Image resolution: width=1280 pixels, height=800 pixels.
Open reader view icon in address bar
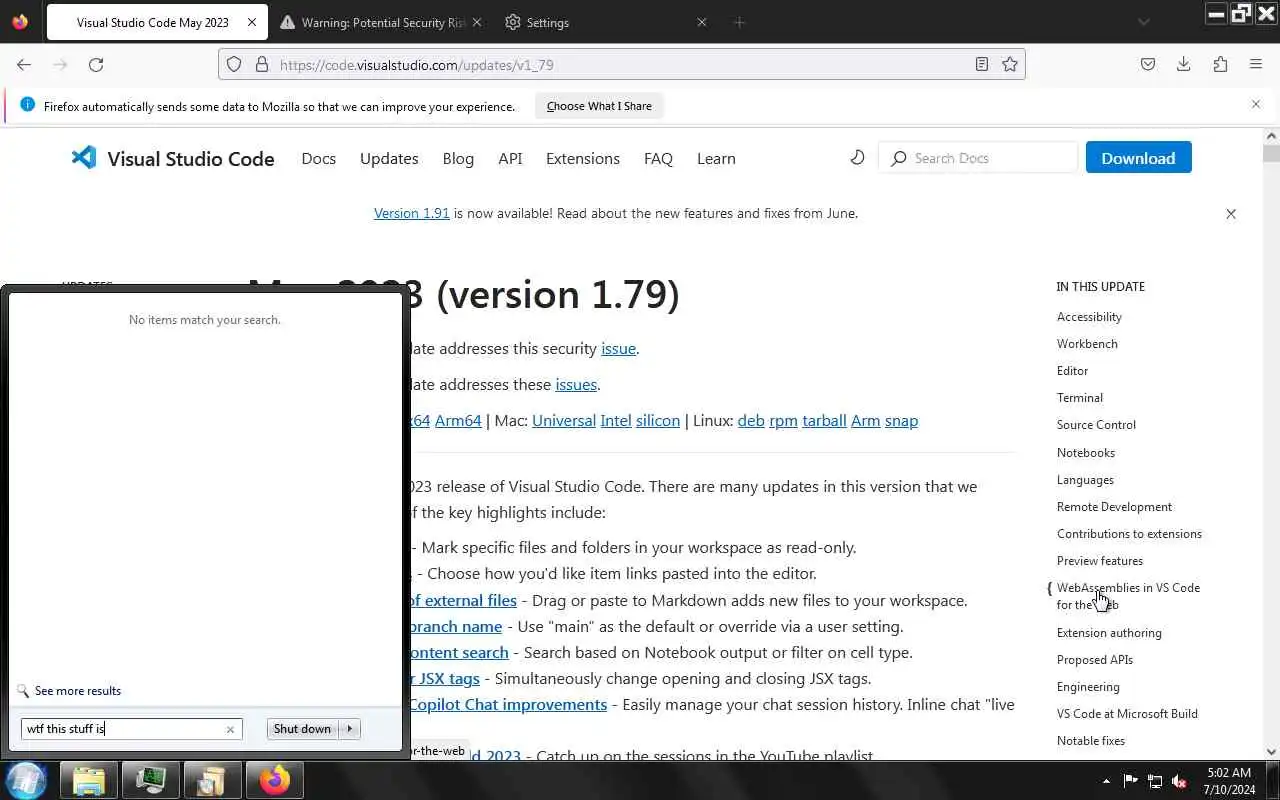click(x=982, y=64)
